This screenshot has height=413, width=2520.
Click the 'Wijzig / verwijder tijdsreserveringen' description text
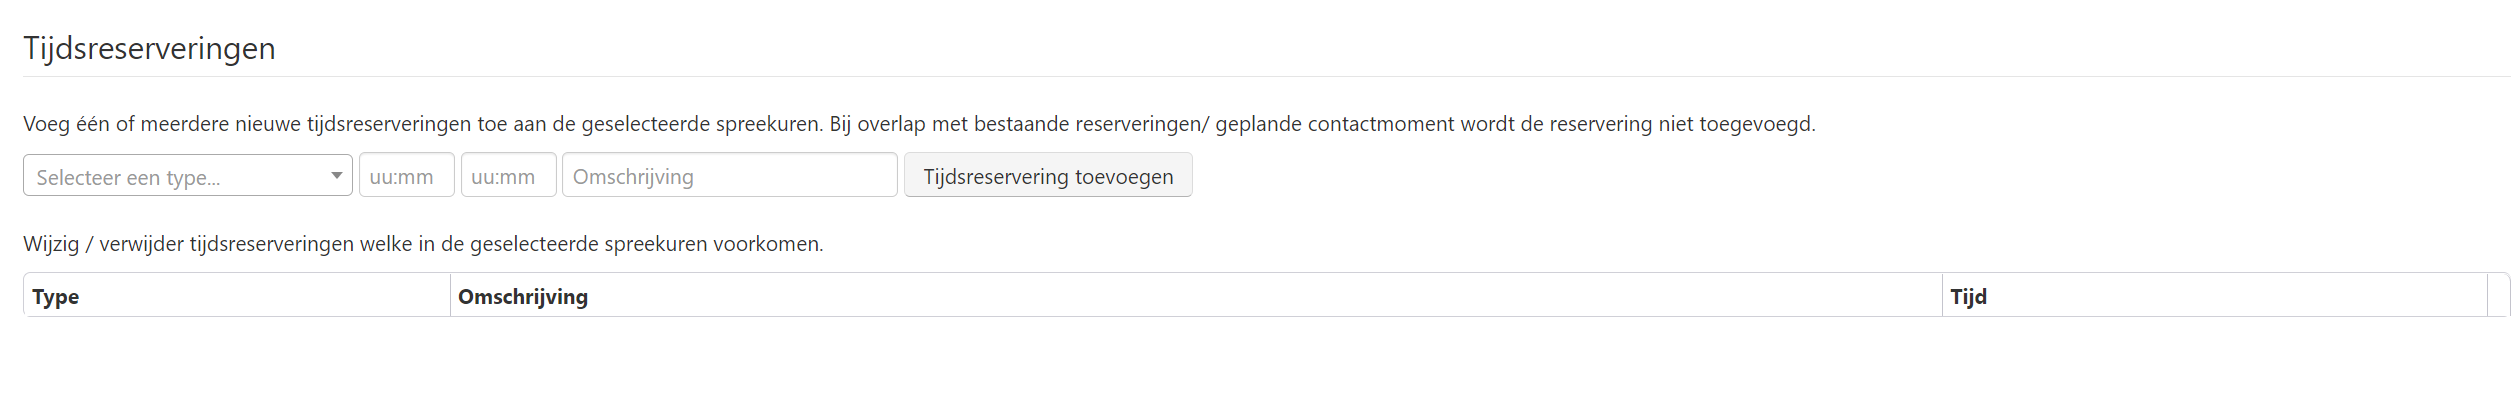coord(423,244)
